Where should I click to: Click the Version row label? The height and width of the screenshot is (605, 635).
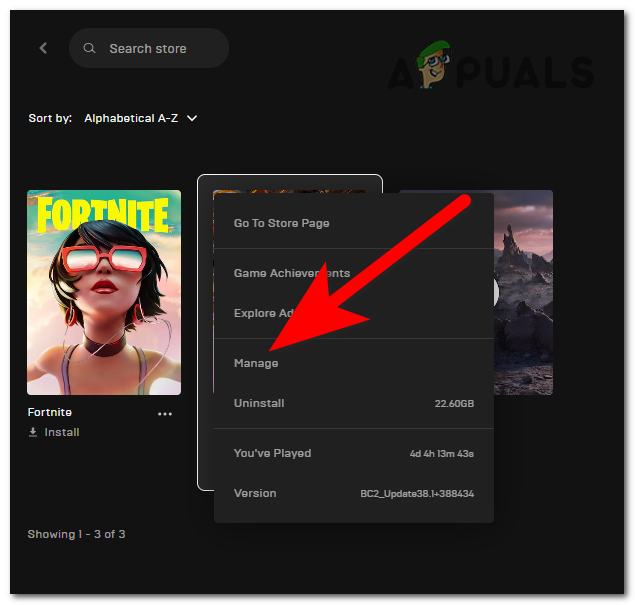point(255,493)
